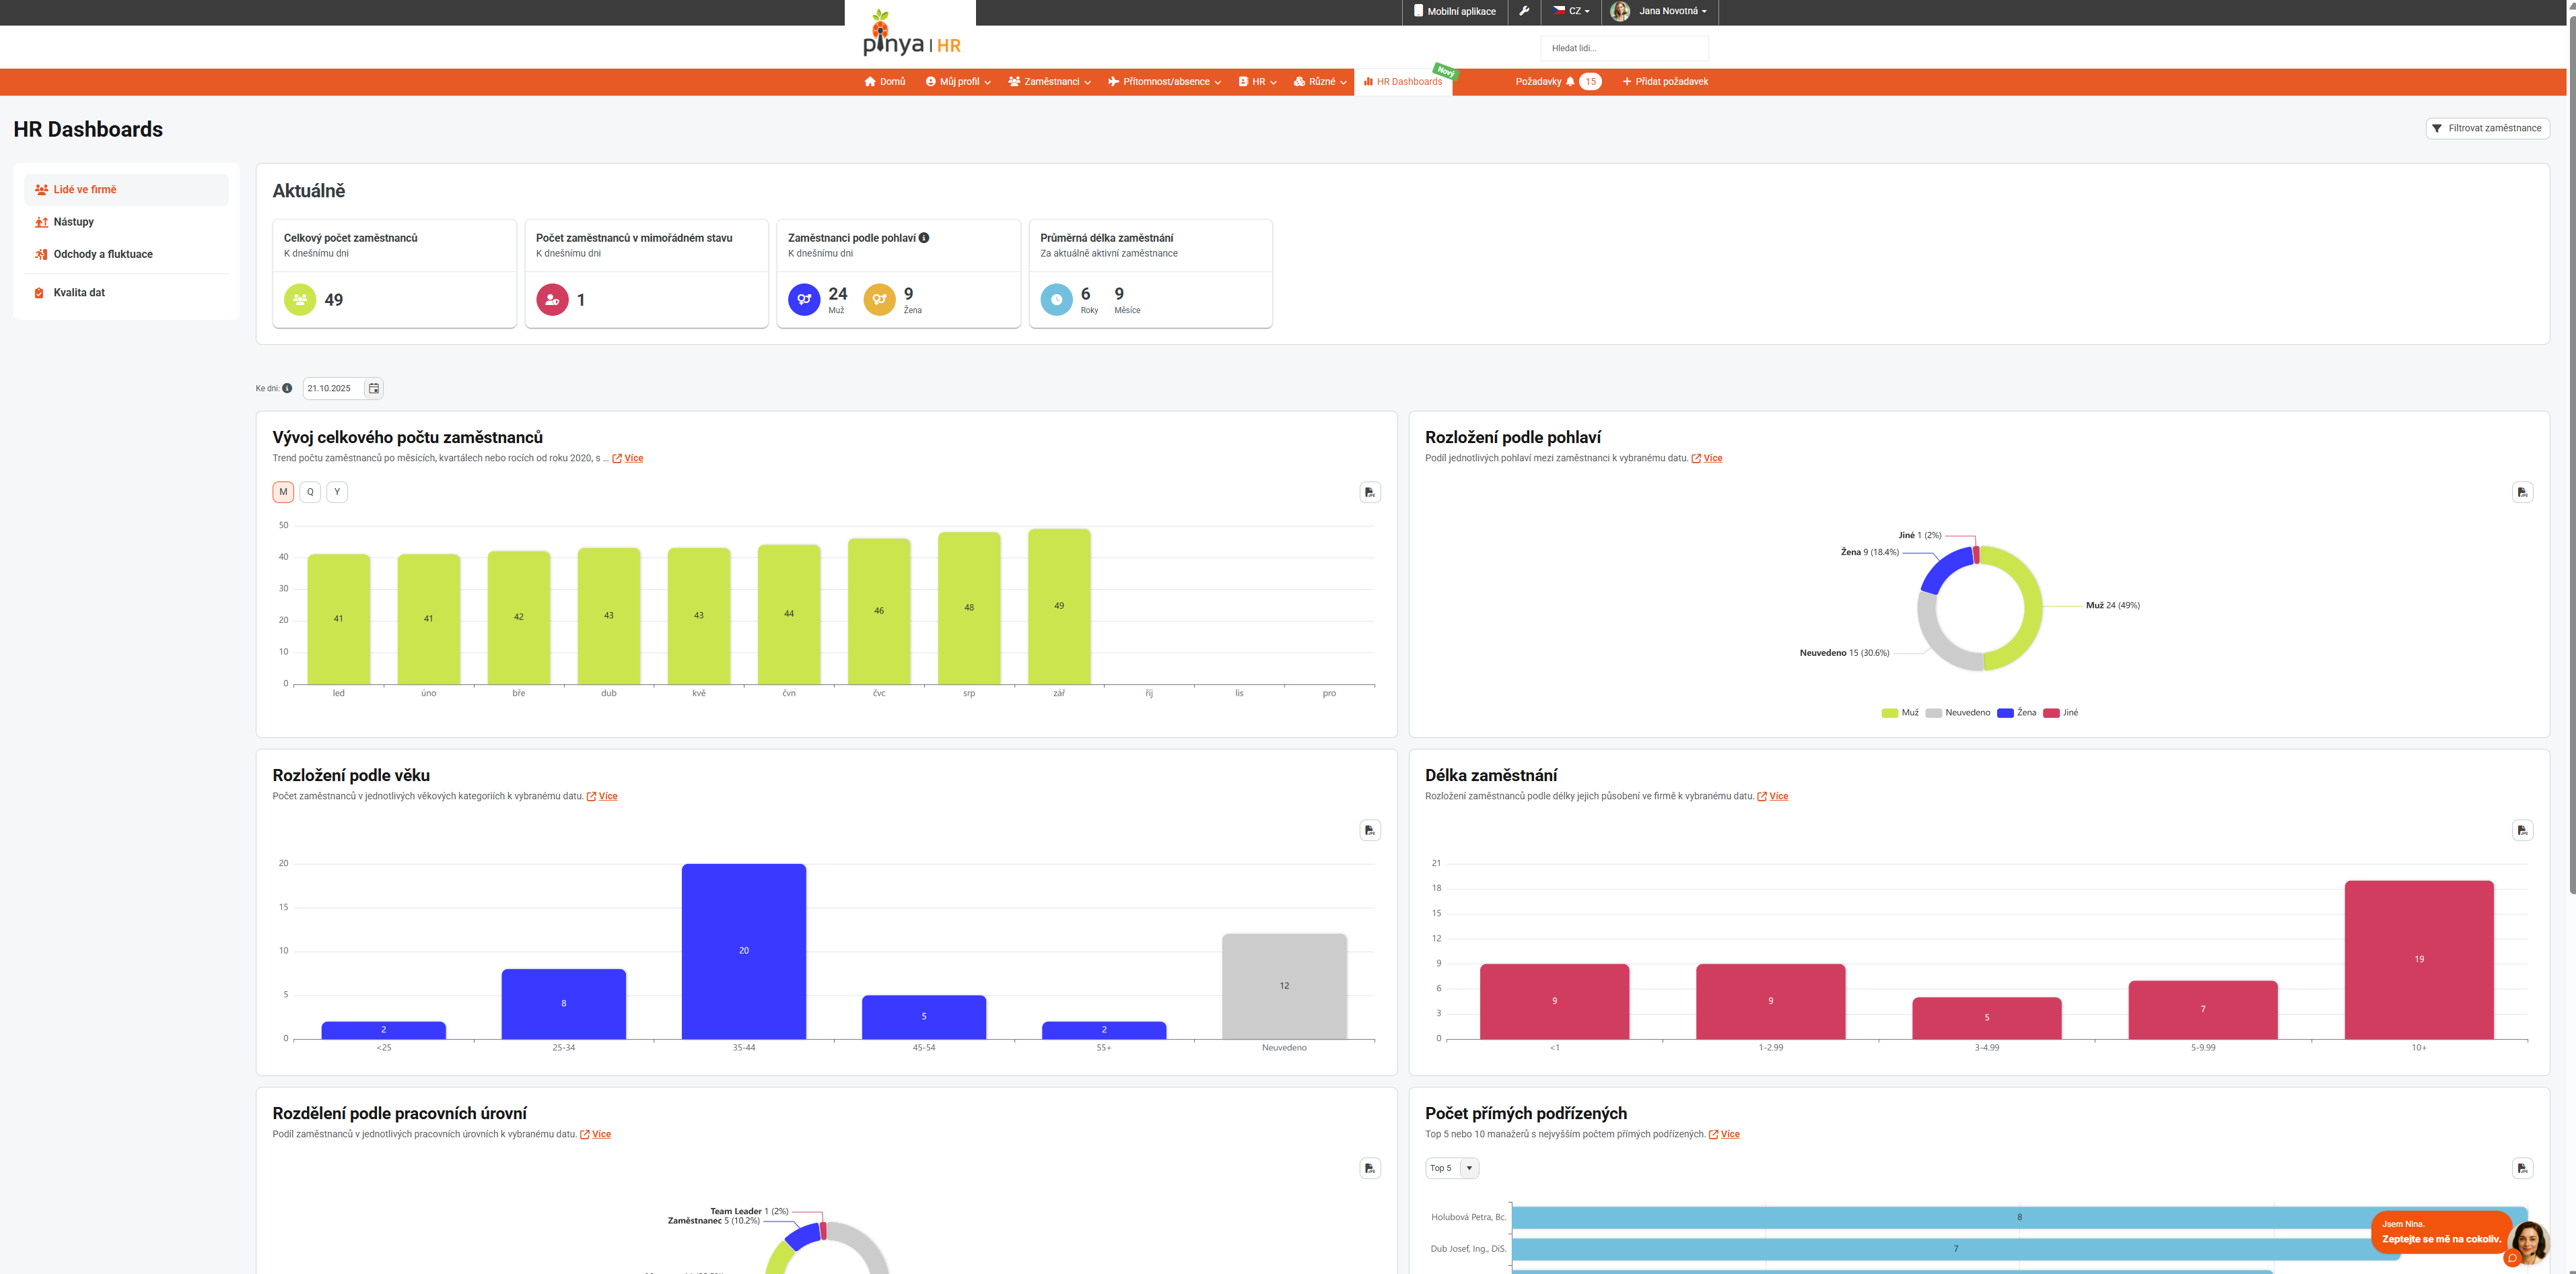Go to Domů in the navigation bar

click(x=885, y=82)
